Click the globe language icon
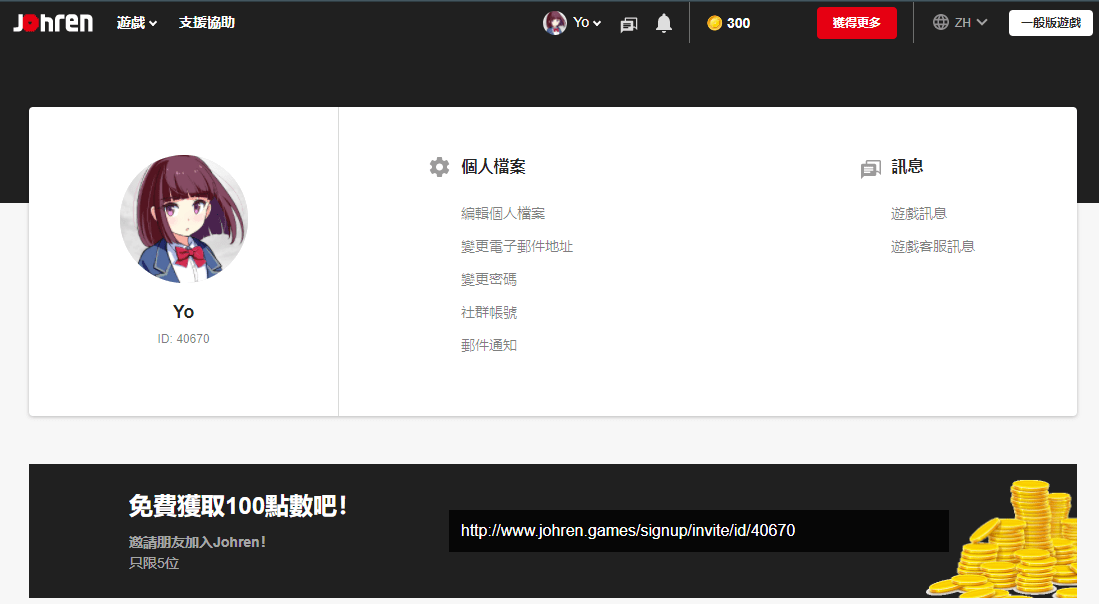 (941, 22)
